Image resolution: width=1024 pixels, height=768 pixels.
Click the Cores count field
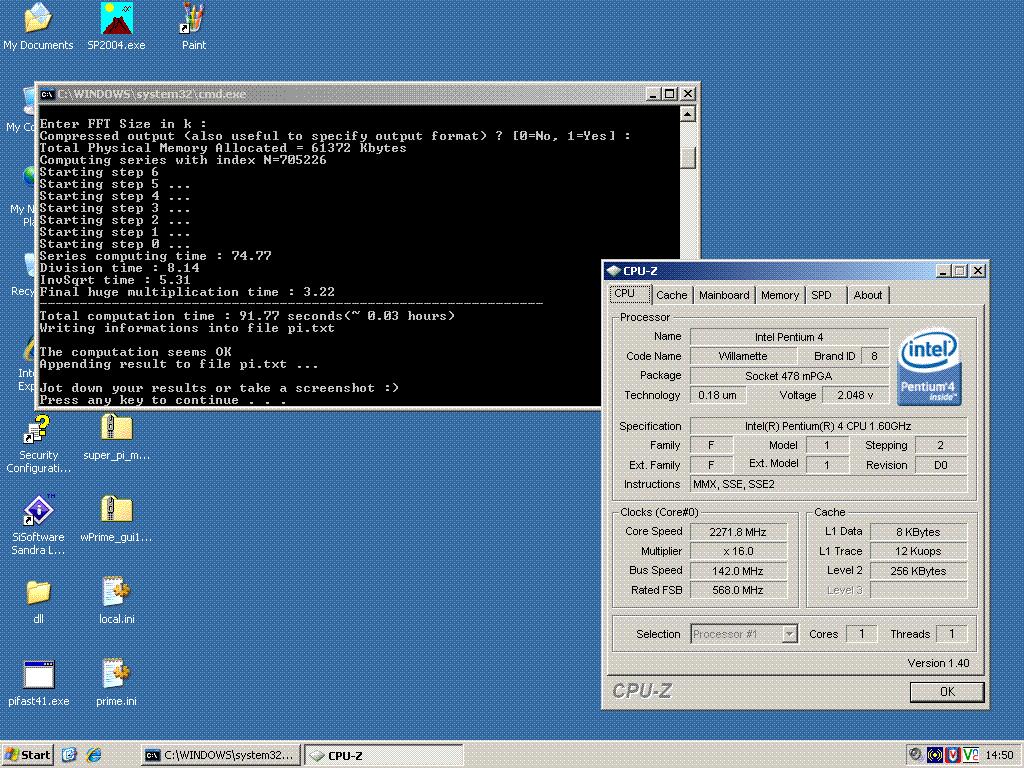point(861,633)
